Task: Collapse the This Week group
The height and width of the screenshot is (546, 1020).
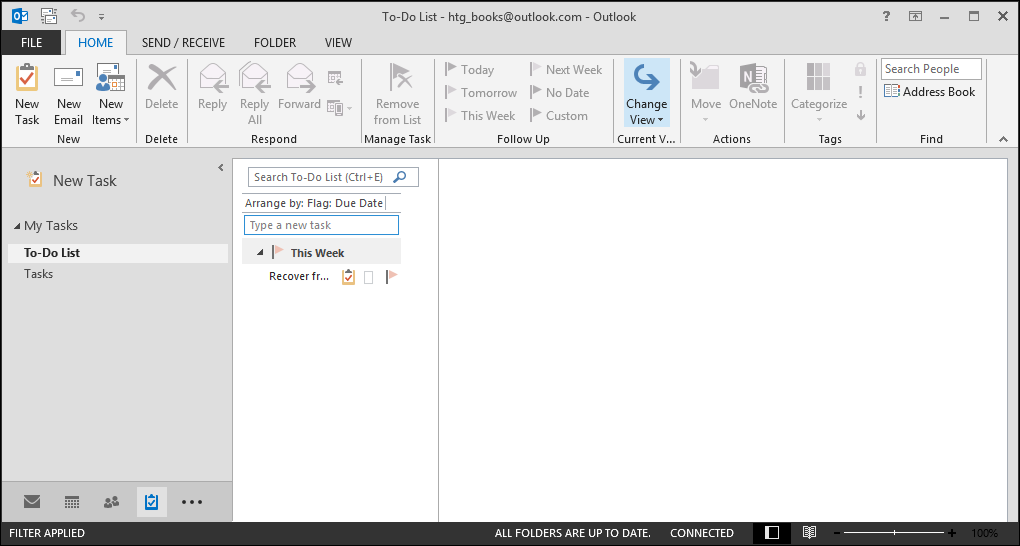Action: (260, 253)
